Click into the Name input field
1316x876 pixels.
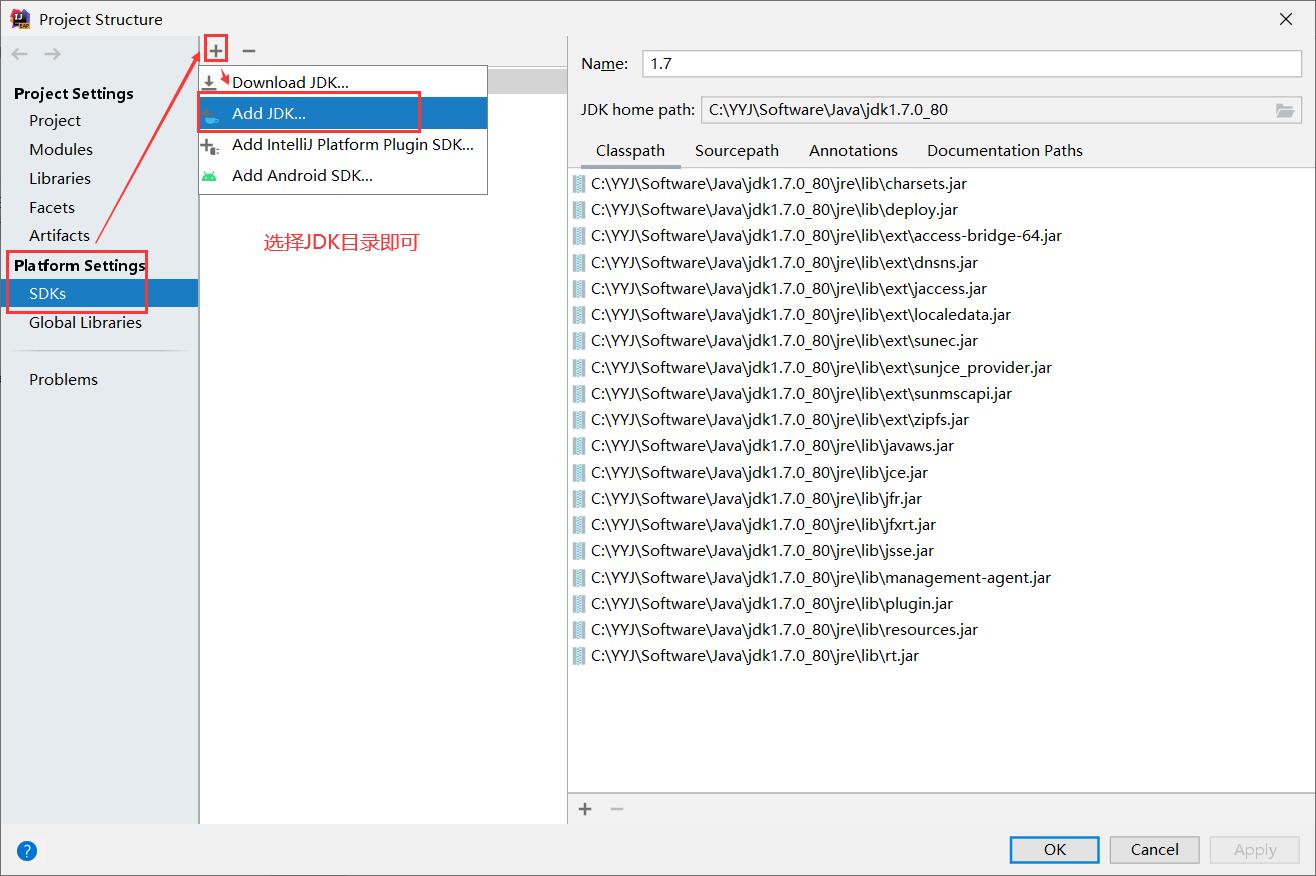click(x=972, y=63)
